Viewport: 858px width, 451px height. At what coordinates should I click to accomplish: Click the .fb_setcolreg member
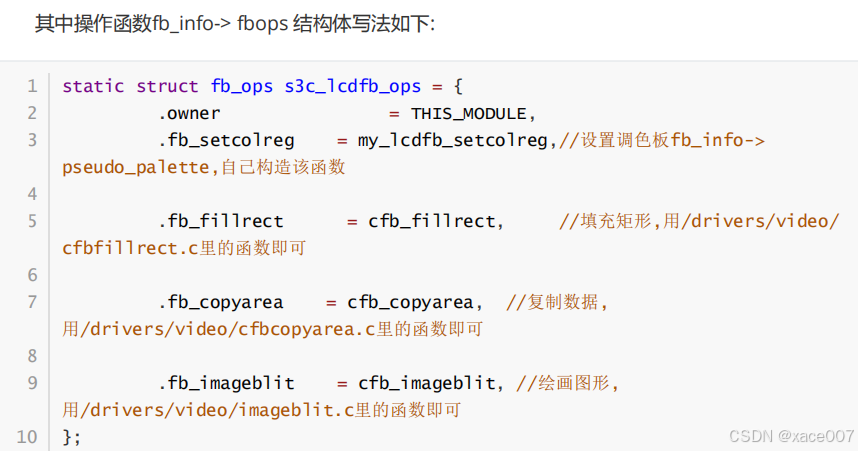(x=227, y=141)
